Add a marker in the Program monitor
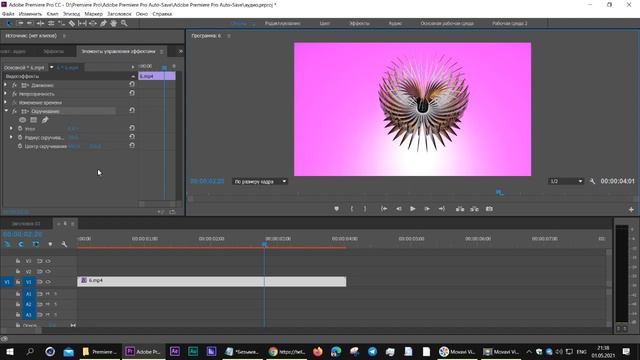This screenshot has width=640, height=360. 336,209
